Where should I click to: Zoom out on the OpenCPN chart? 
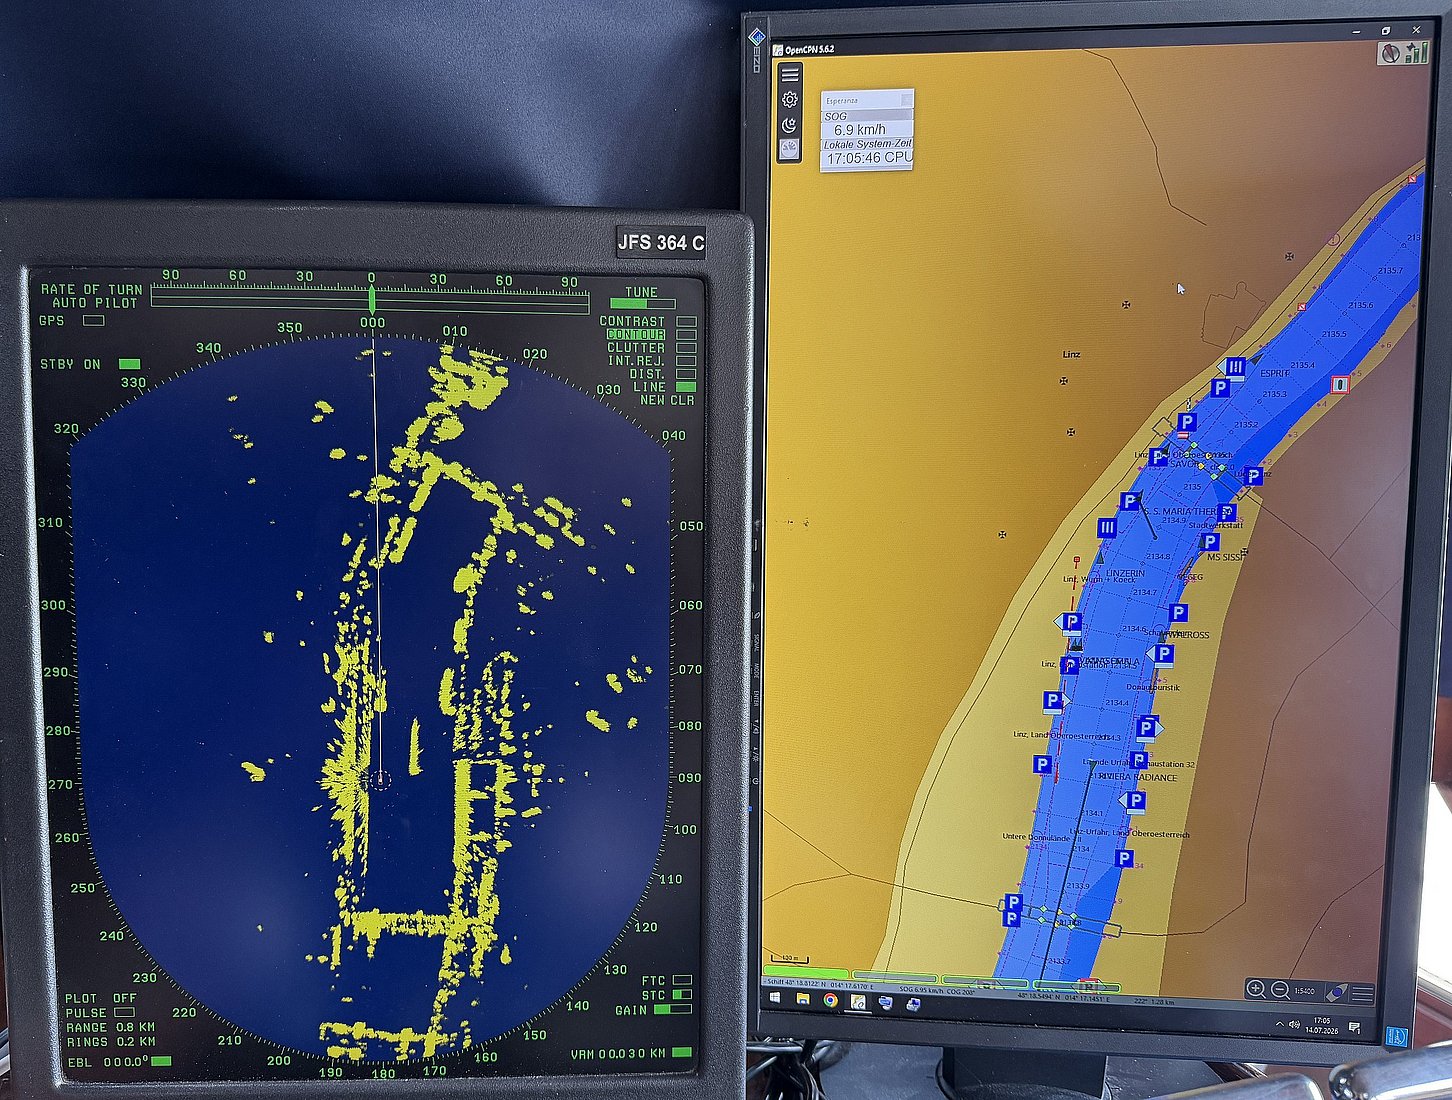pyautogui.click(x=1280, y=990)
